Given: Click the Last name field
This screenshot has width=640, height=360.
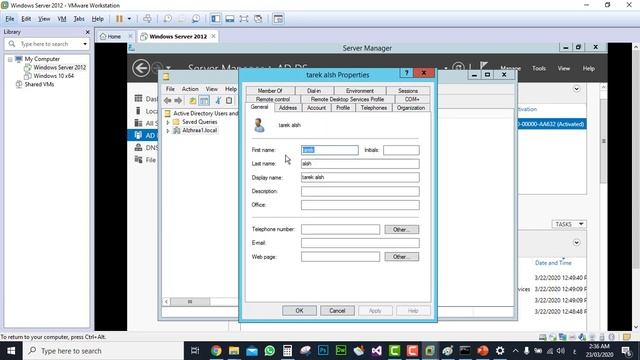Looking at the screenshot, I should tap(360, 164).
